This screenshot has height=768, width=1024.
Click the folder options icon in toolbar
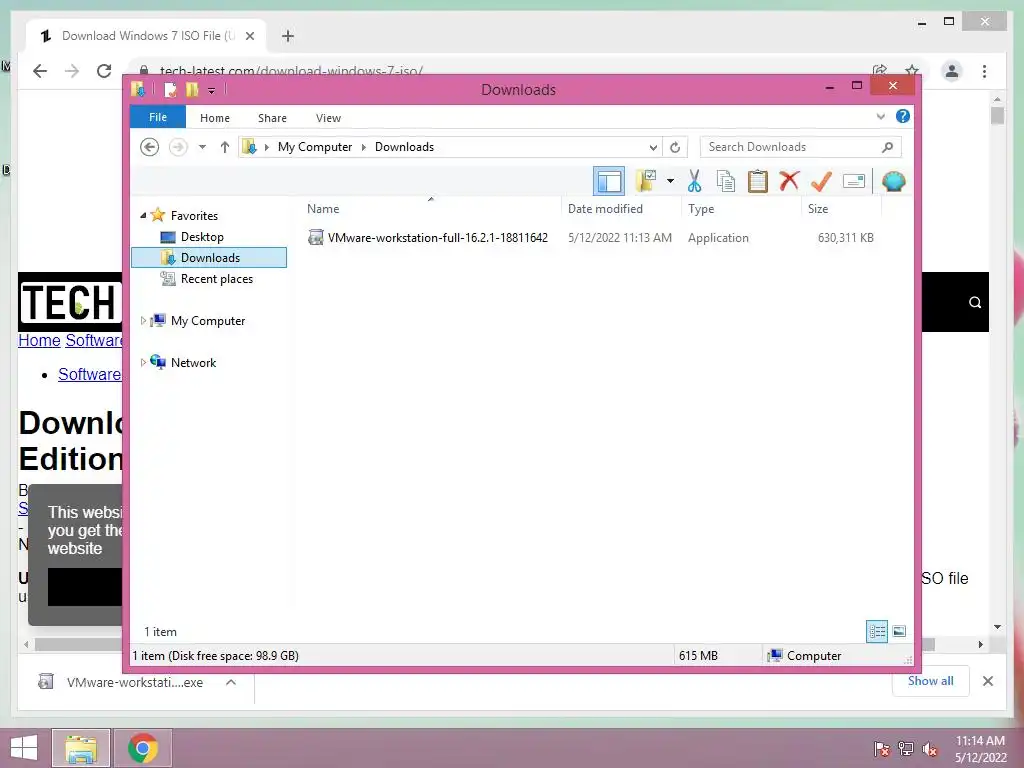pos(646,181)
